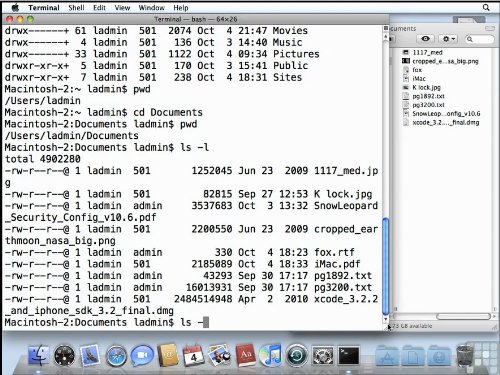Open the Downloads stack in the Dock
Image resolution: width=500 pixels, height=375 pixels.
pos(439,356)
